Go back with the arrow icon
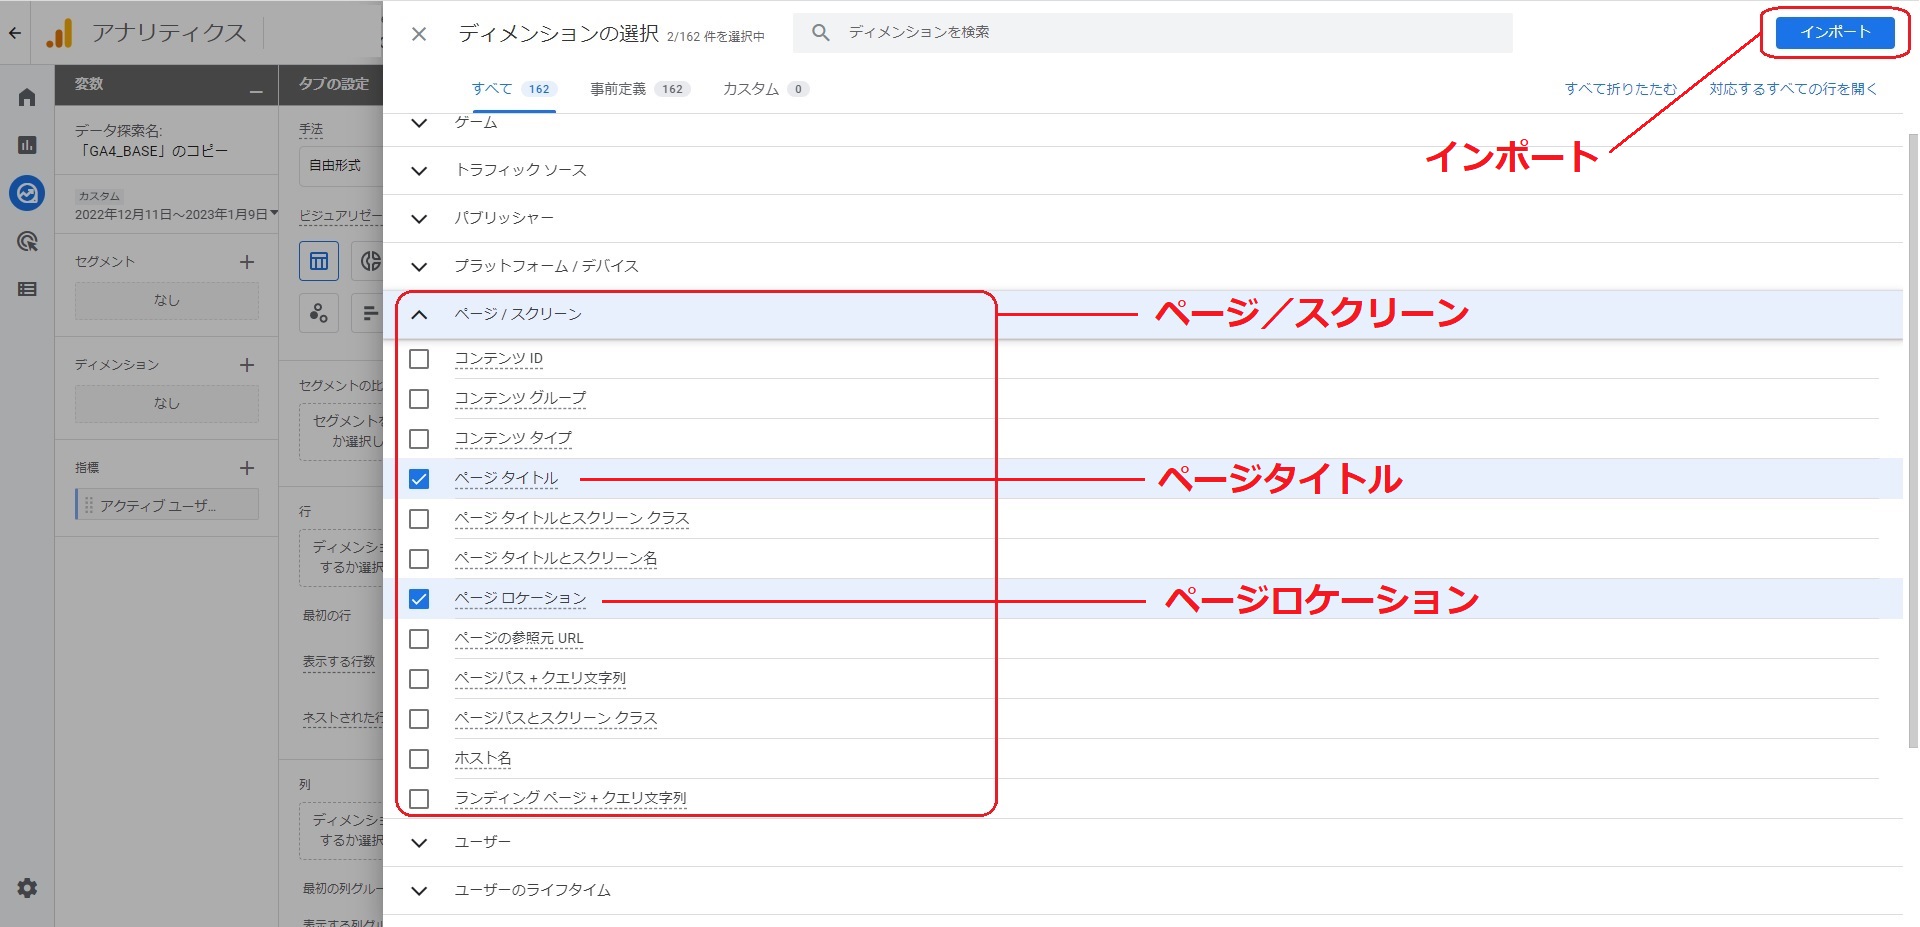Viewport: 1920px width, 927px height. 15,33
